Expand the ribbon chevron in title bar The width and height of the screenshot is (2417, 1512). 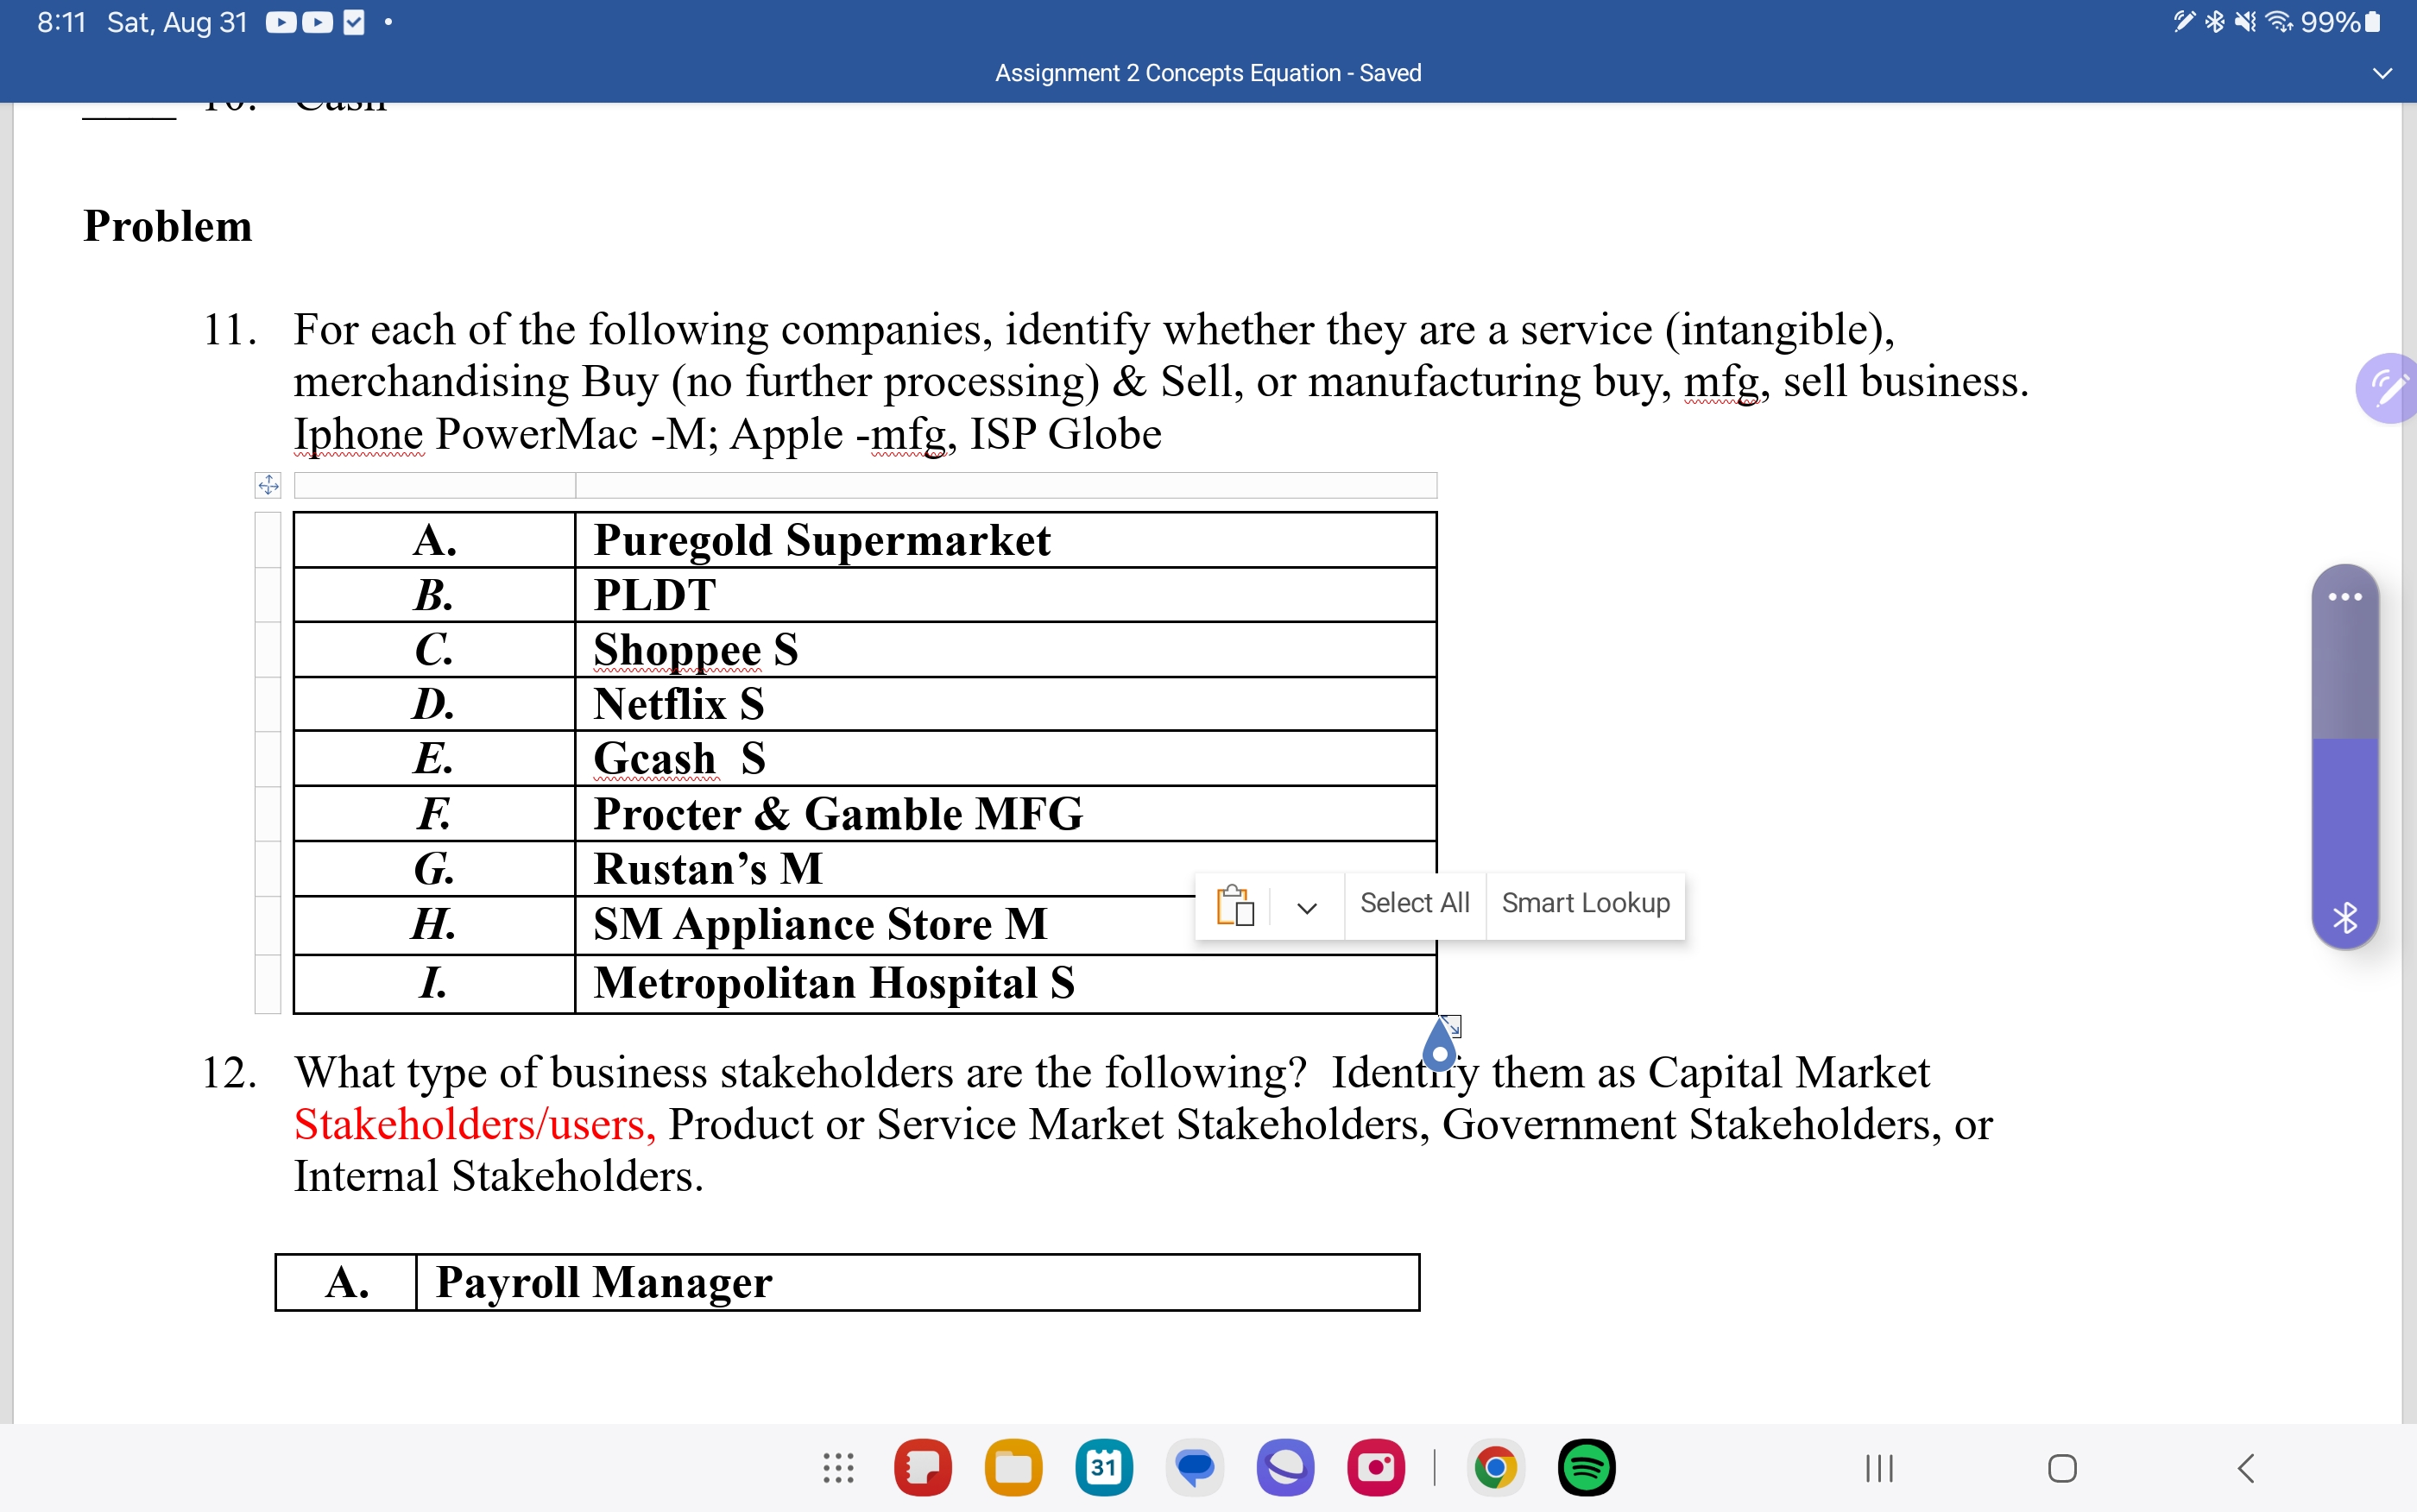pos(2382,73)
